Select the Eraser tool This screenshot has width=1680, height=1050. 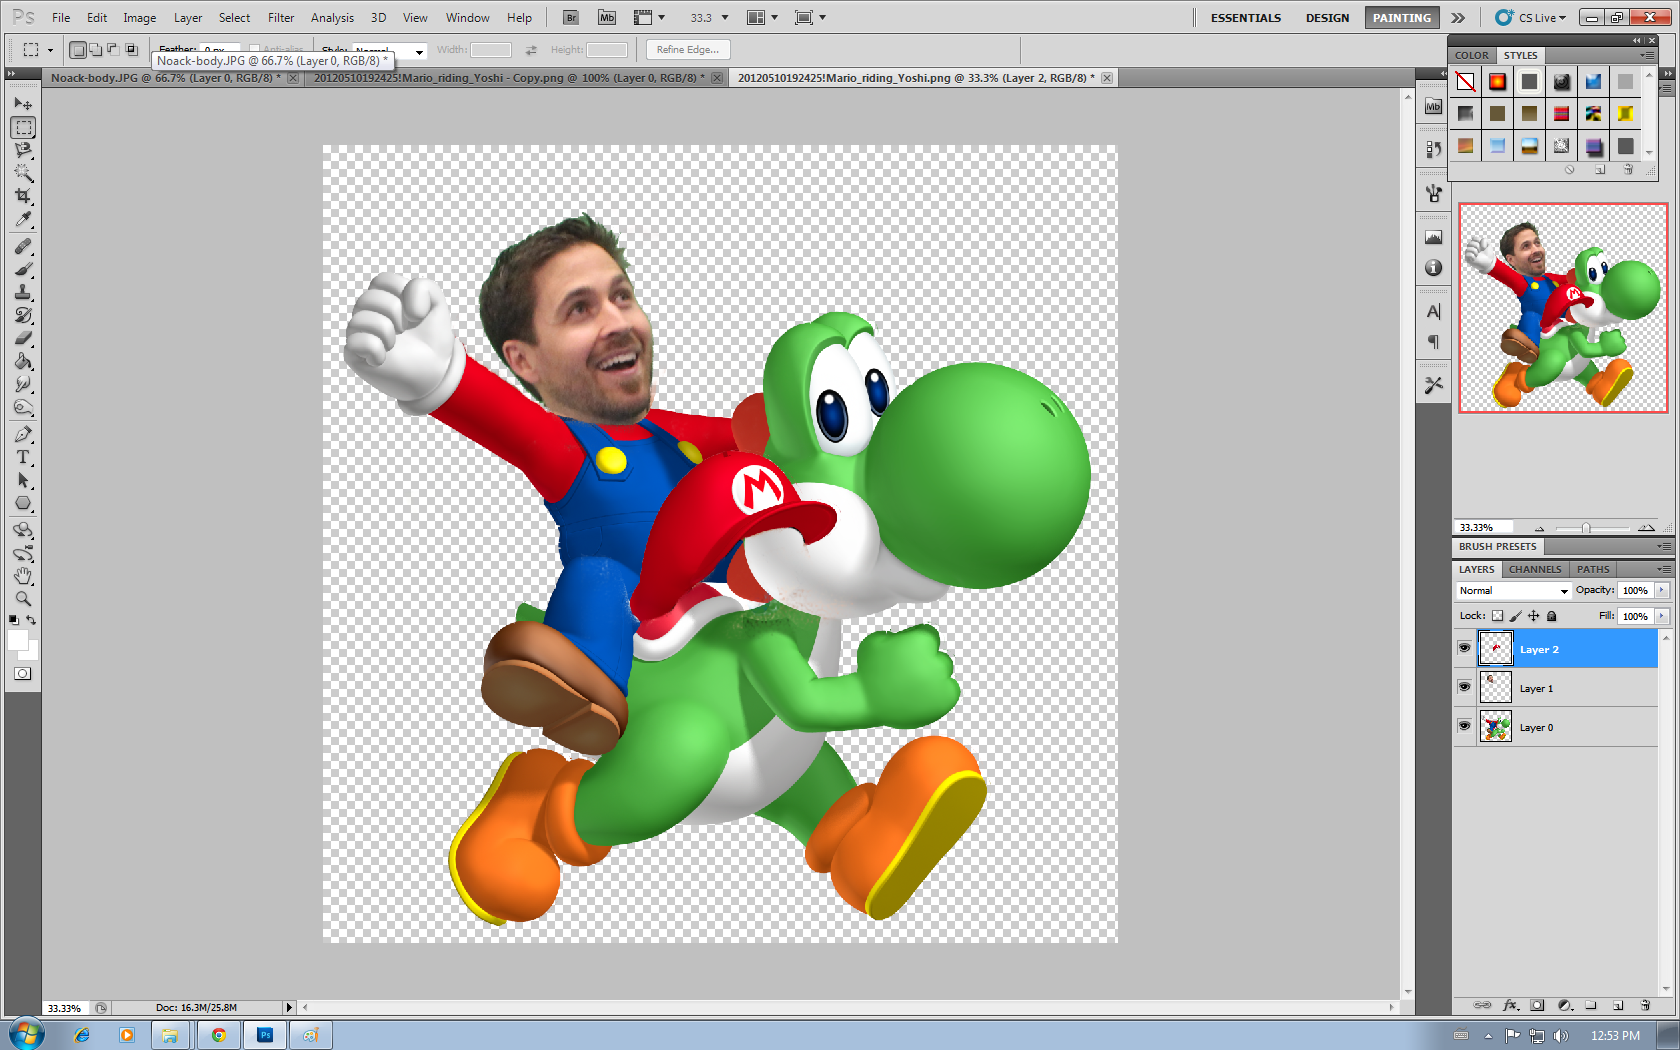(x=24, y=338)
